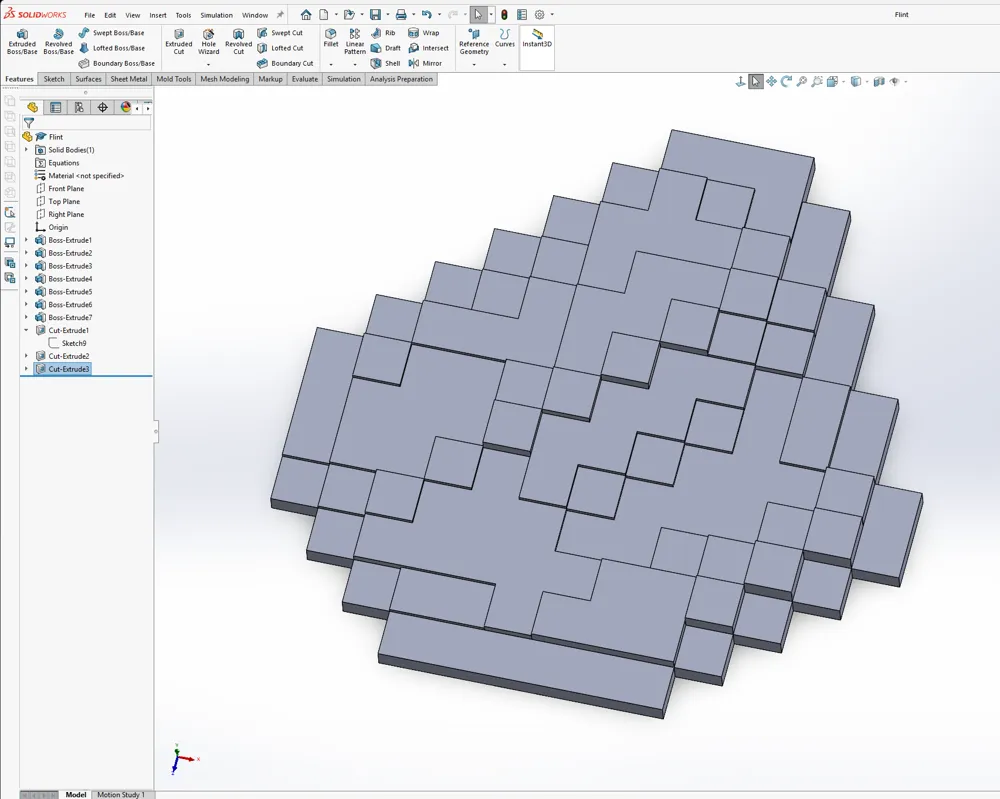Click the Intersect feature

point(428,48)
